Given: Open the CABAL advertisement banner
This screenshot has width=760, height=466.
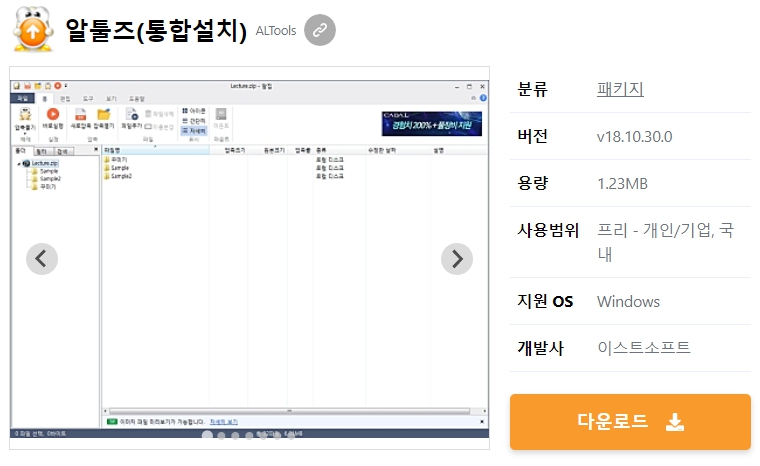Looking at the screenshot, I should (x=432, y=124).
